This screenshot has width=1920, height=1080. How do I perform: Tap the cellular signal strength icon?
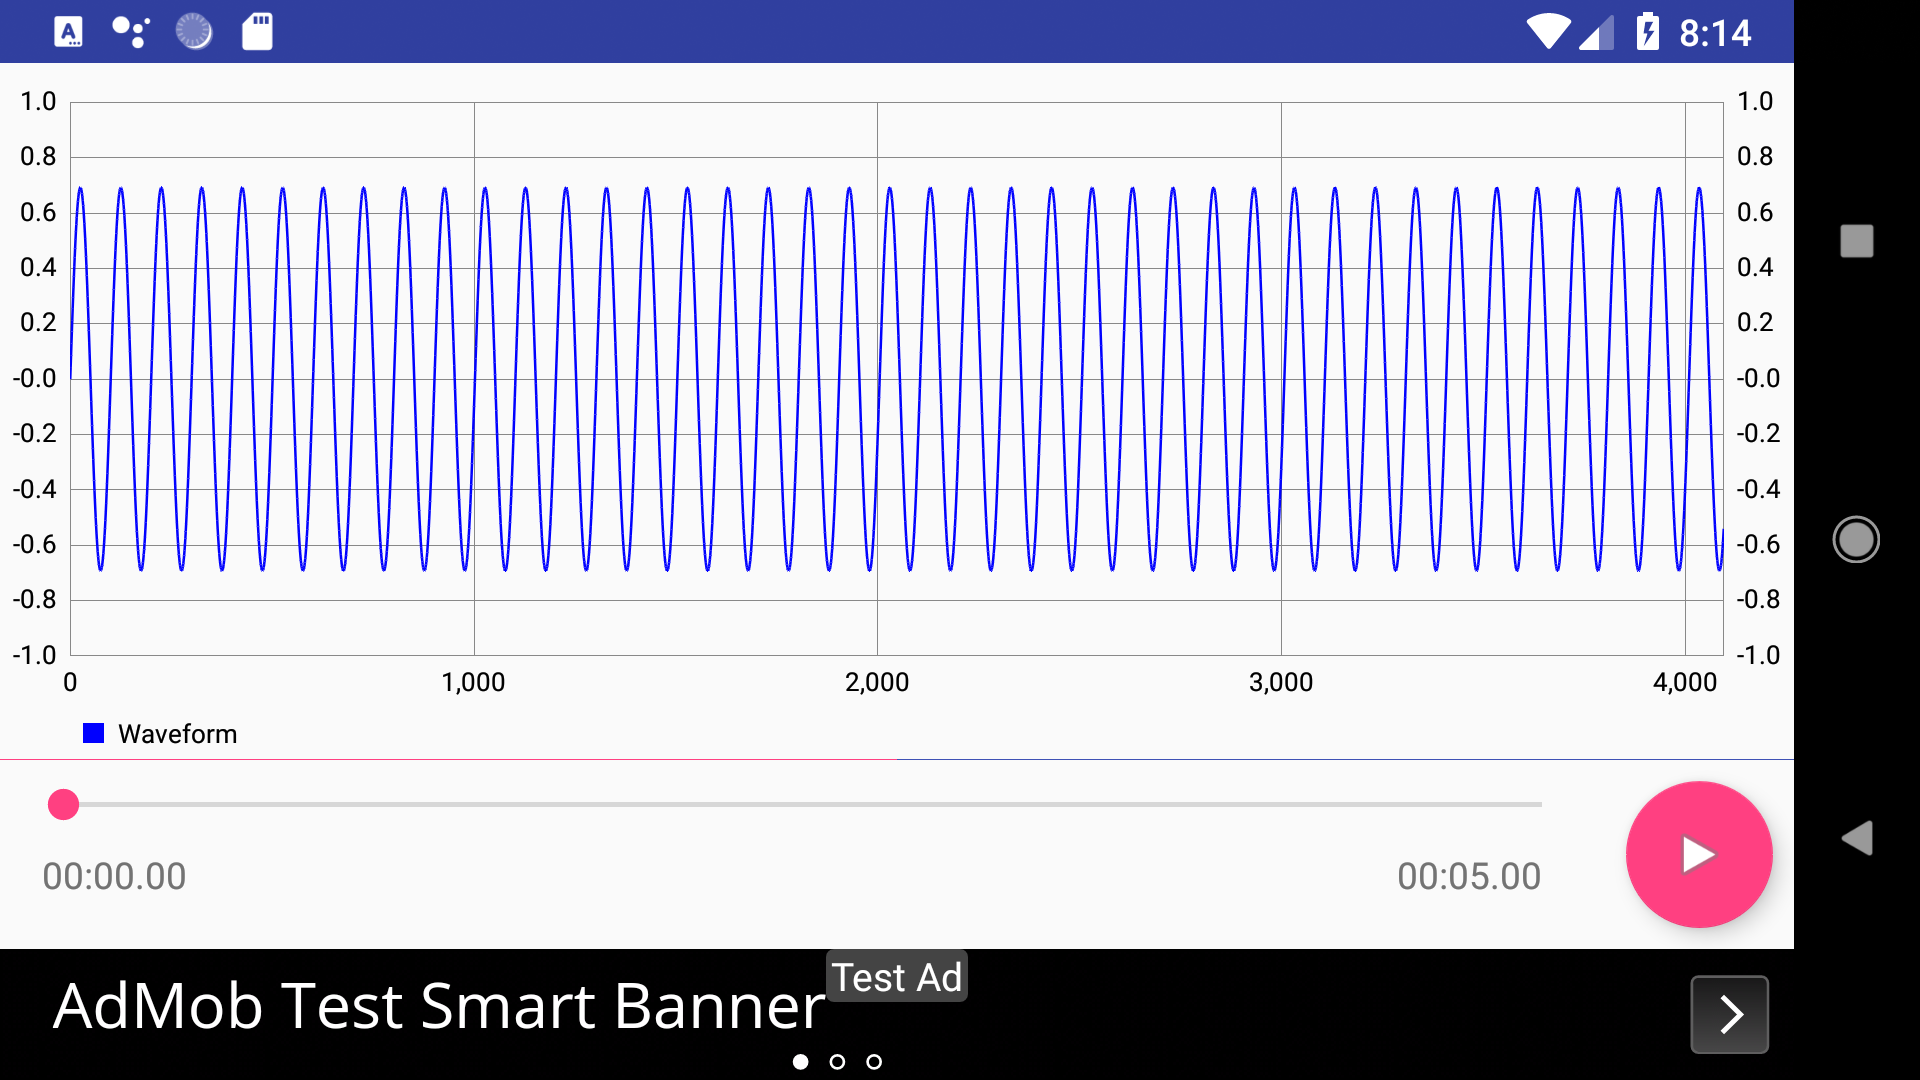[x=1597, y=34]
